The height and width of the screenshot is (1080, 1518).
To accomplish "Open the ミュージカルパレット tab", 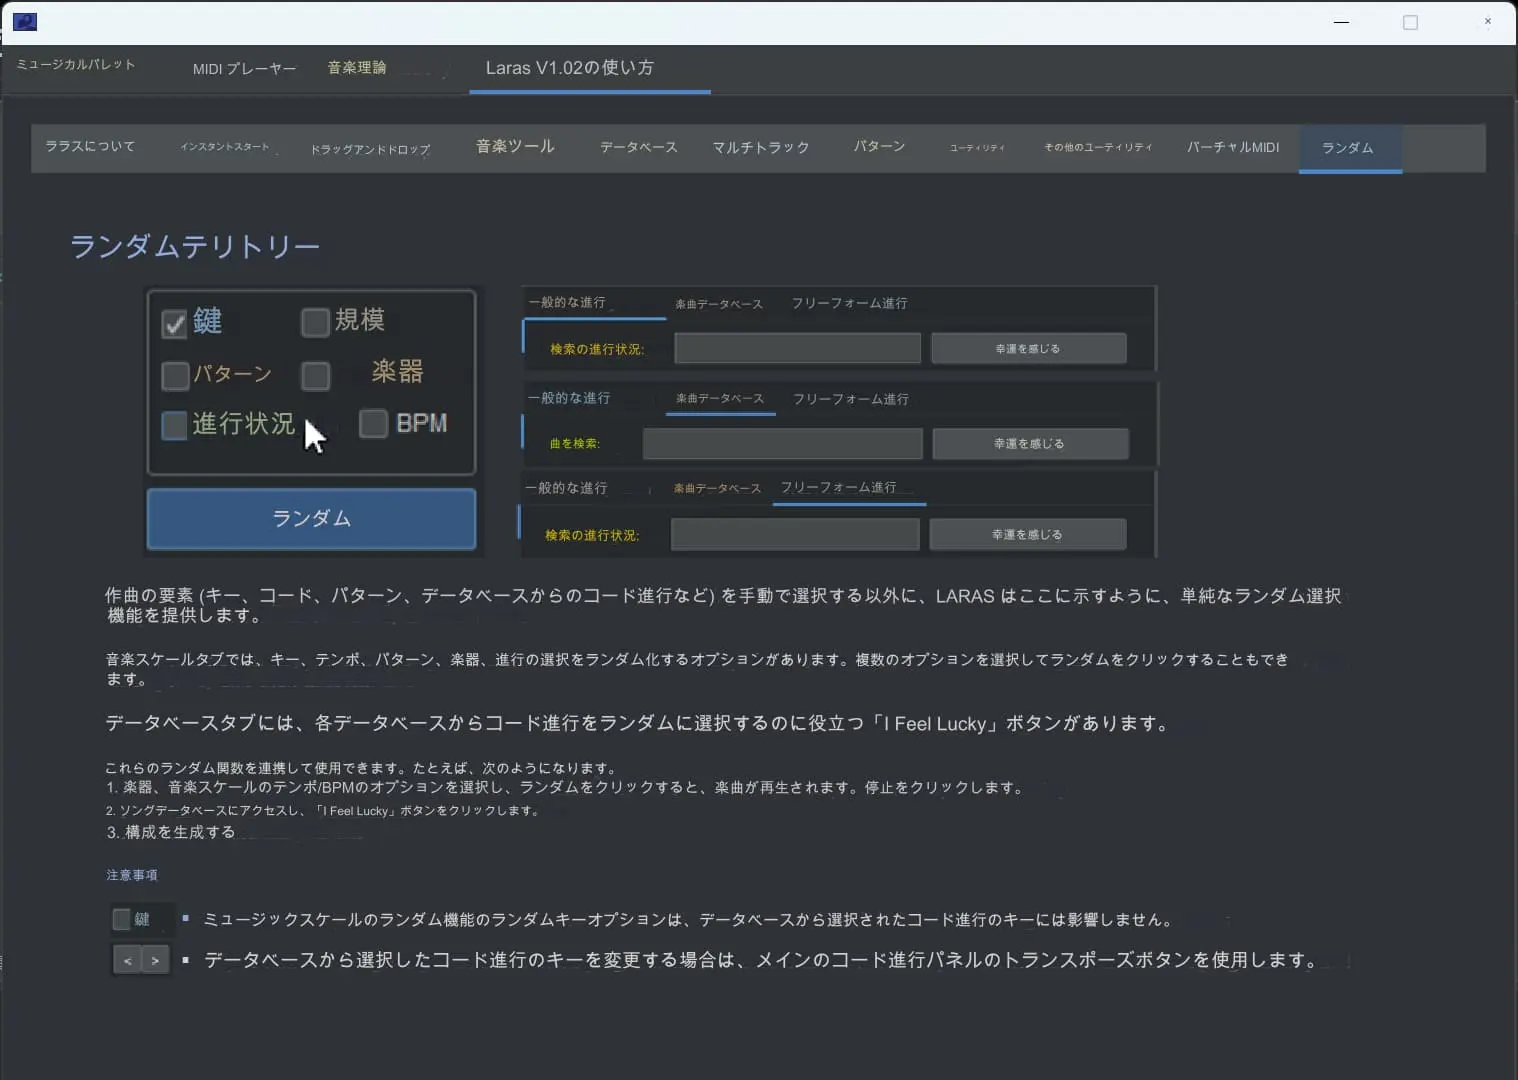I will click(76, 65).
